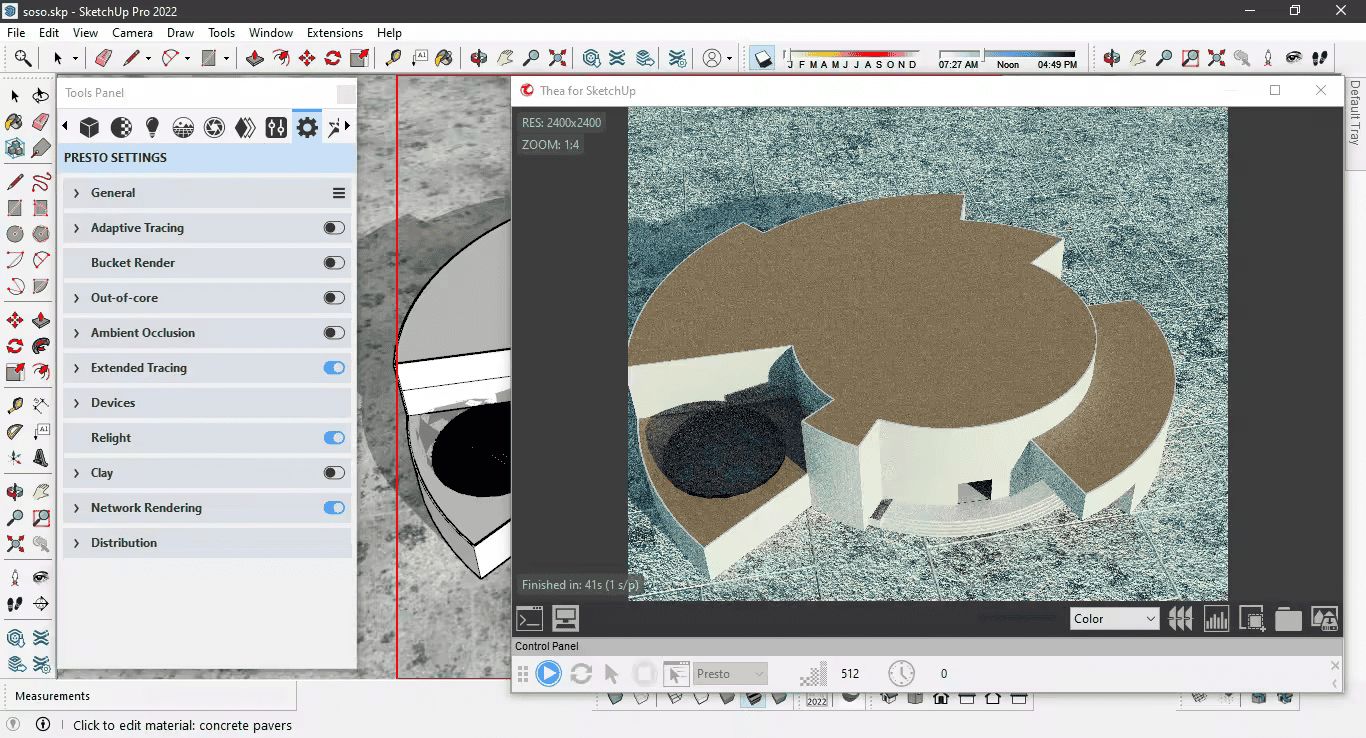Start rendering with the blue play button
Screen dimensions: 1366x738
pos(548,674)
